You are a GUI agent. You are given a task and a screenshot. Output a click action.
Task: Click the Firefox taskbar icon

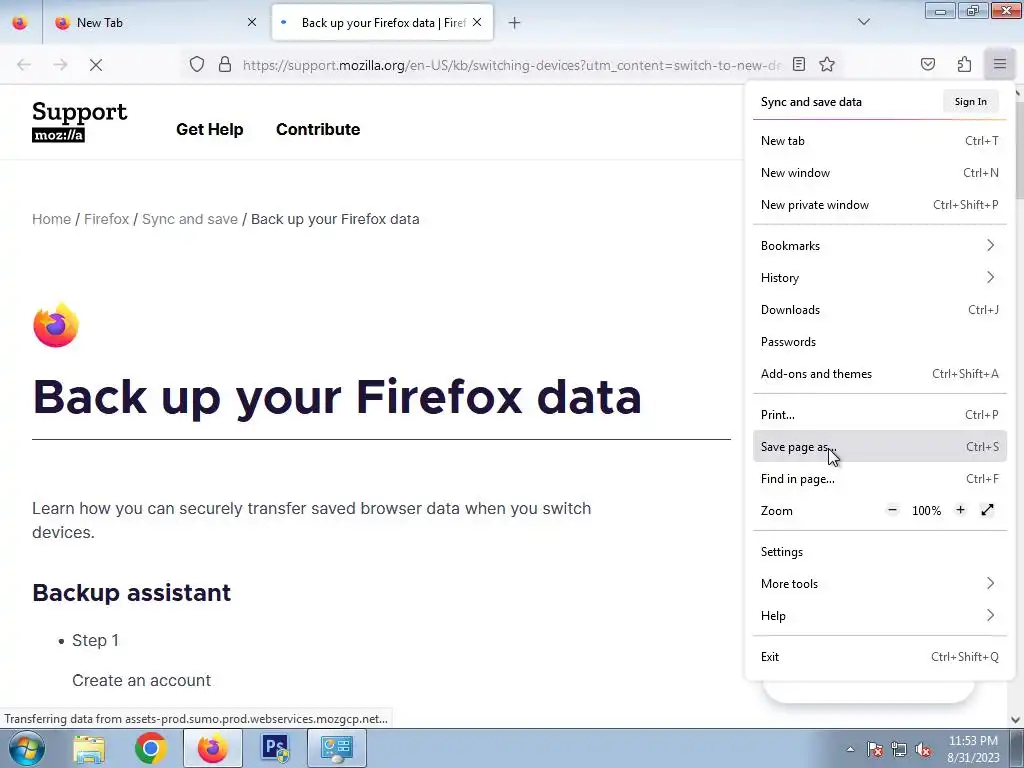212,748
